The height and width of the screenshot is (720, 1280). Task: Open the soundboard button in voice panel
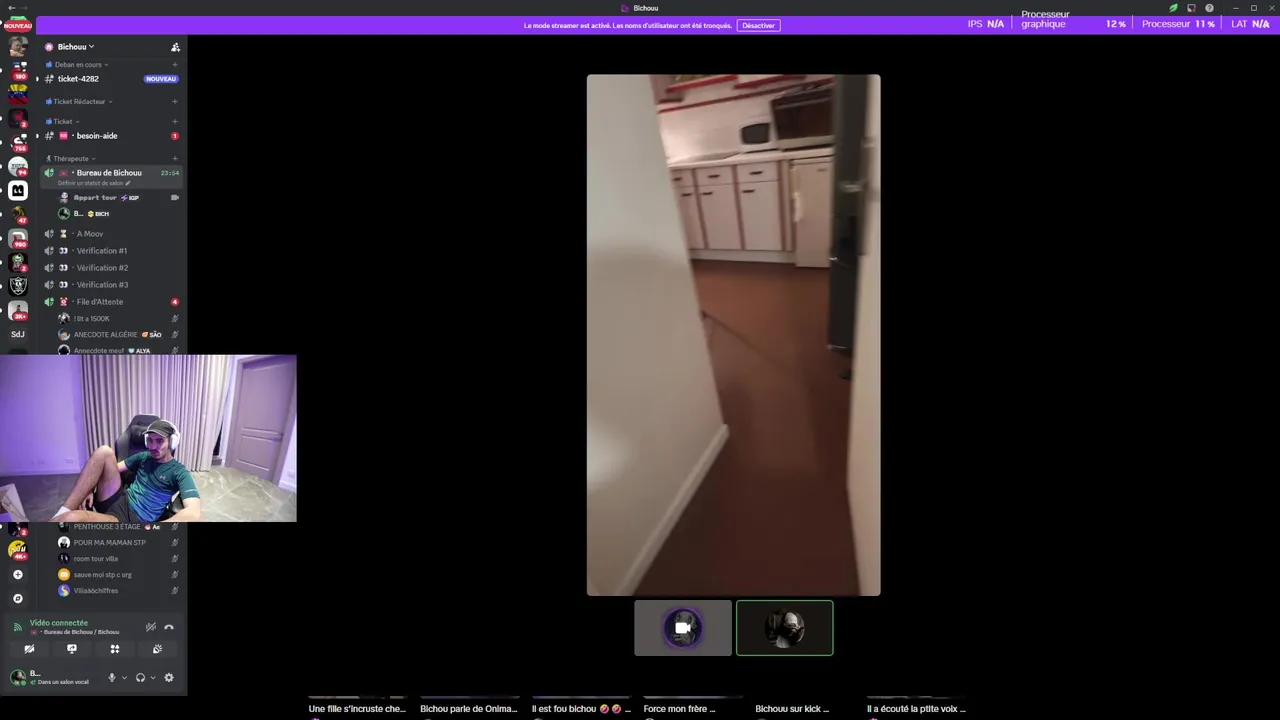click(x=157, y=649)
